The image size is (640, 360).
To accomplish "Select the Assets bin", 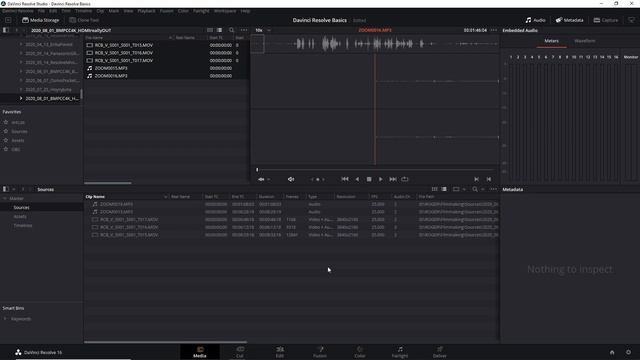I will 20,217.
